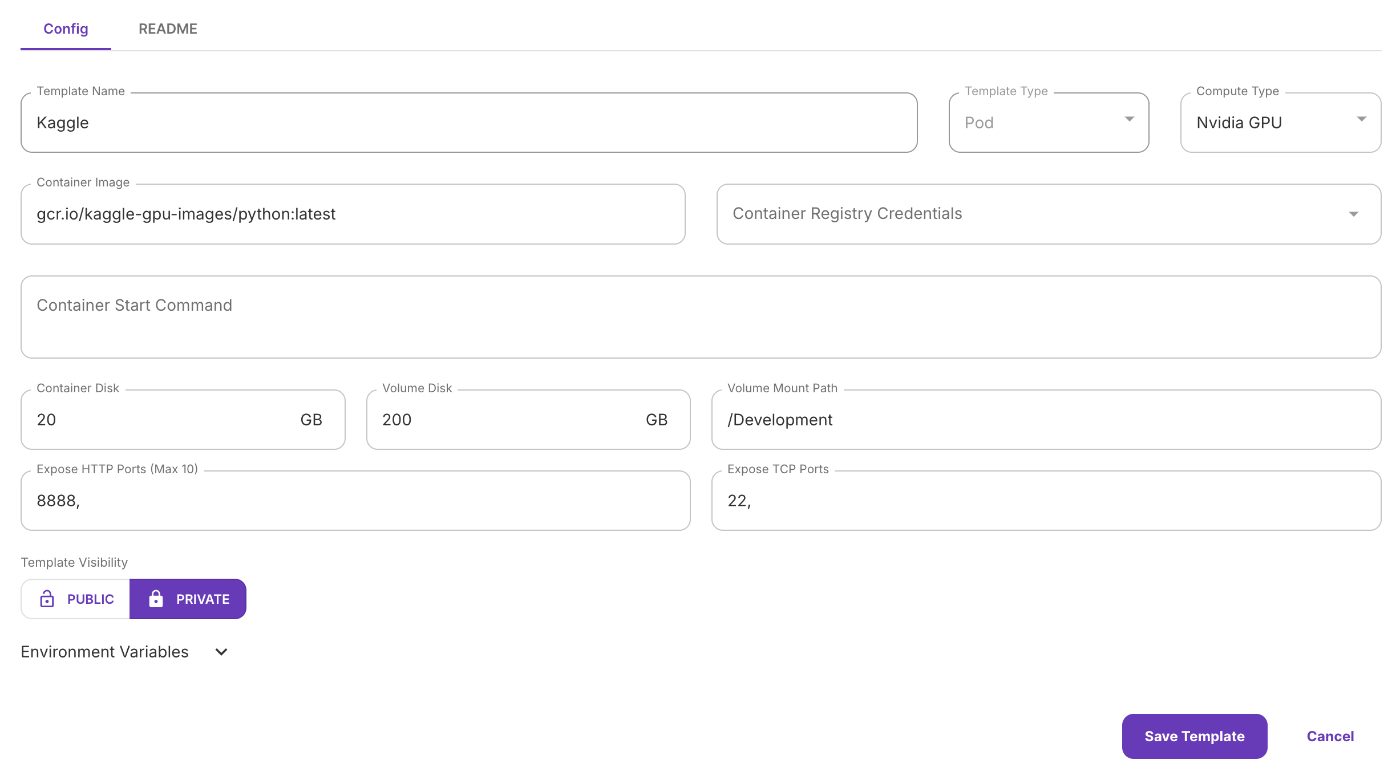Click the GB unit in Container Disk

click(x=311, y=420)
